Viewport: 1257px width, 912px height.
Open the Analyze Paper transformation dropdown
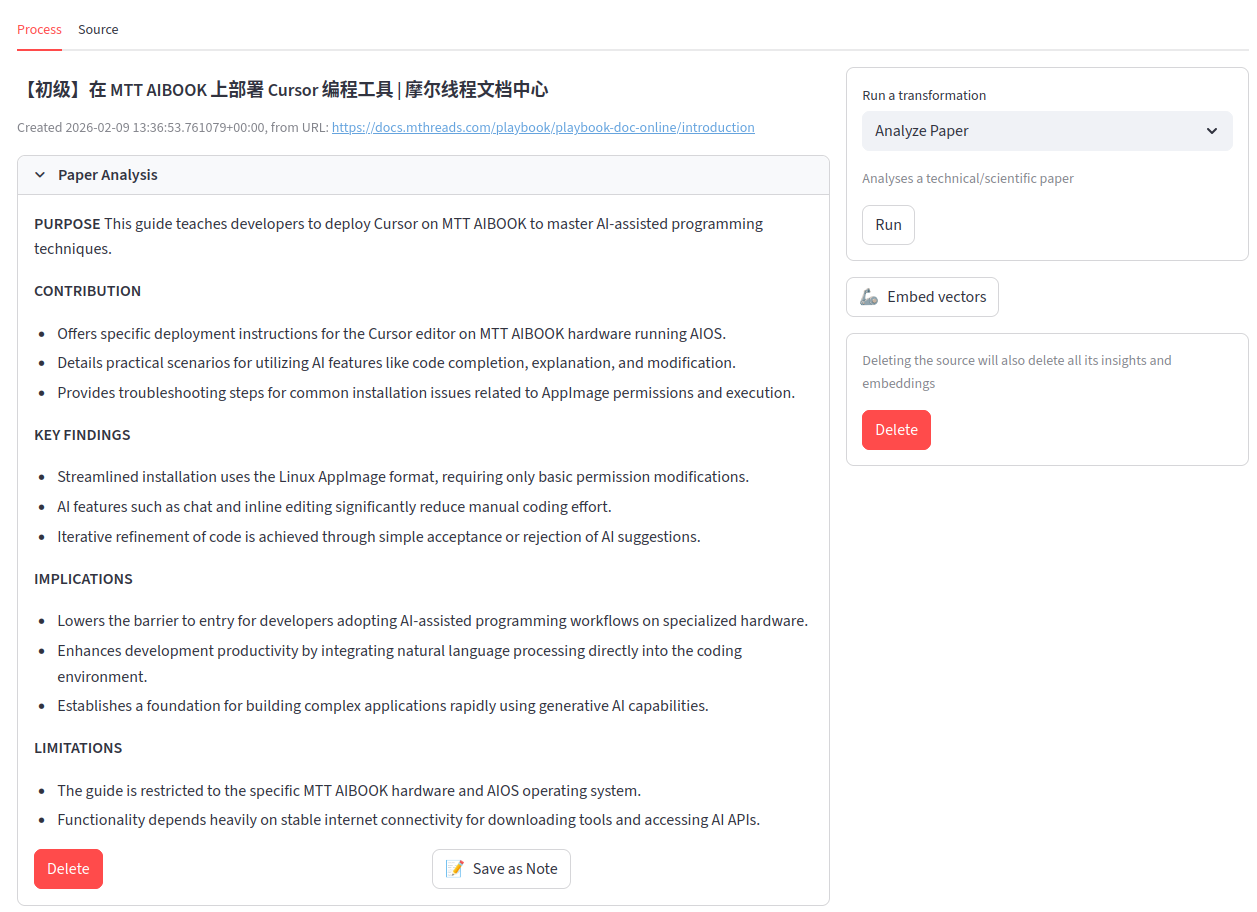tap(1047, 131)
